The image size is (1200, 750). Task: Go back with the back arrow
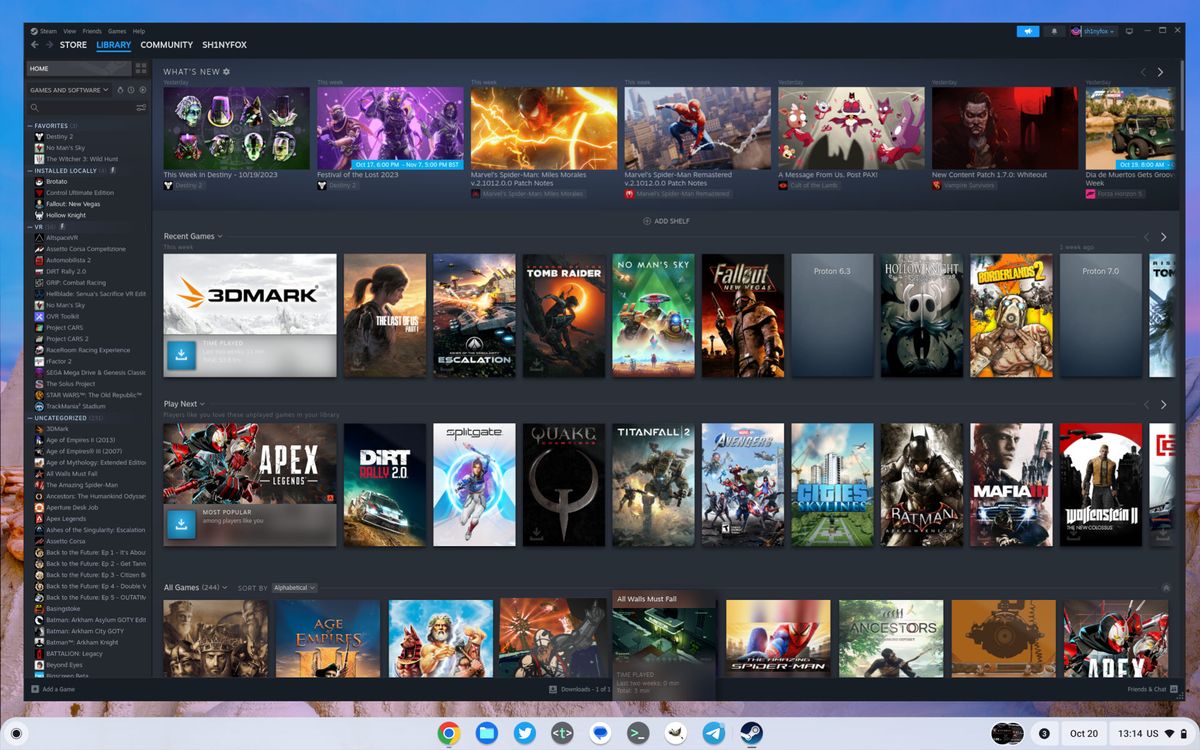click(35, 45)
